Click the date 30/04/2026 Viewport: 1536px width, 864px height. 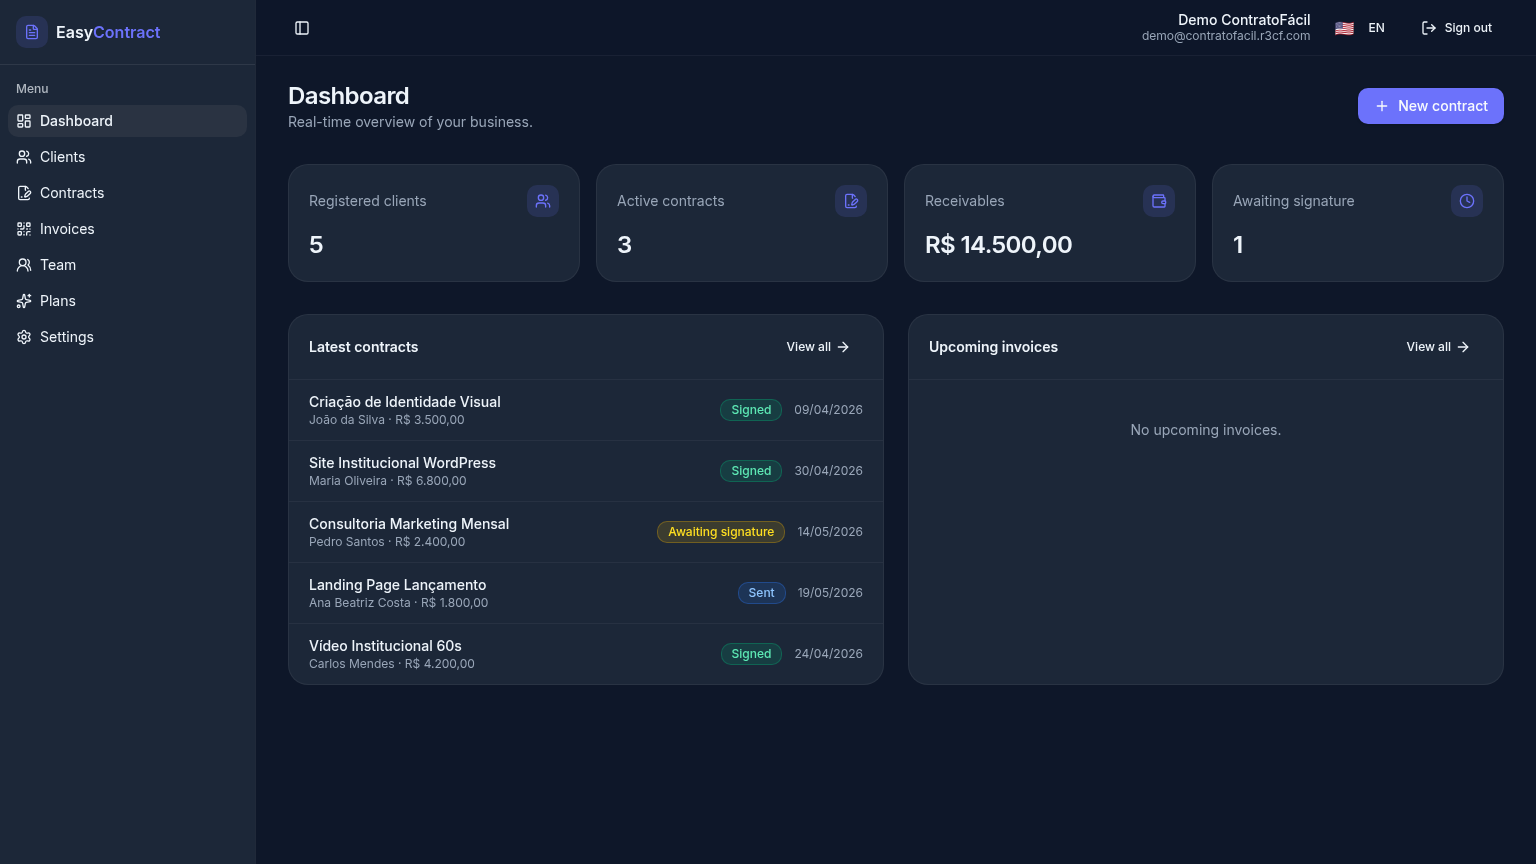(x=828, y=471)
